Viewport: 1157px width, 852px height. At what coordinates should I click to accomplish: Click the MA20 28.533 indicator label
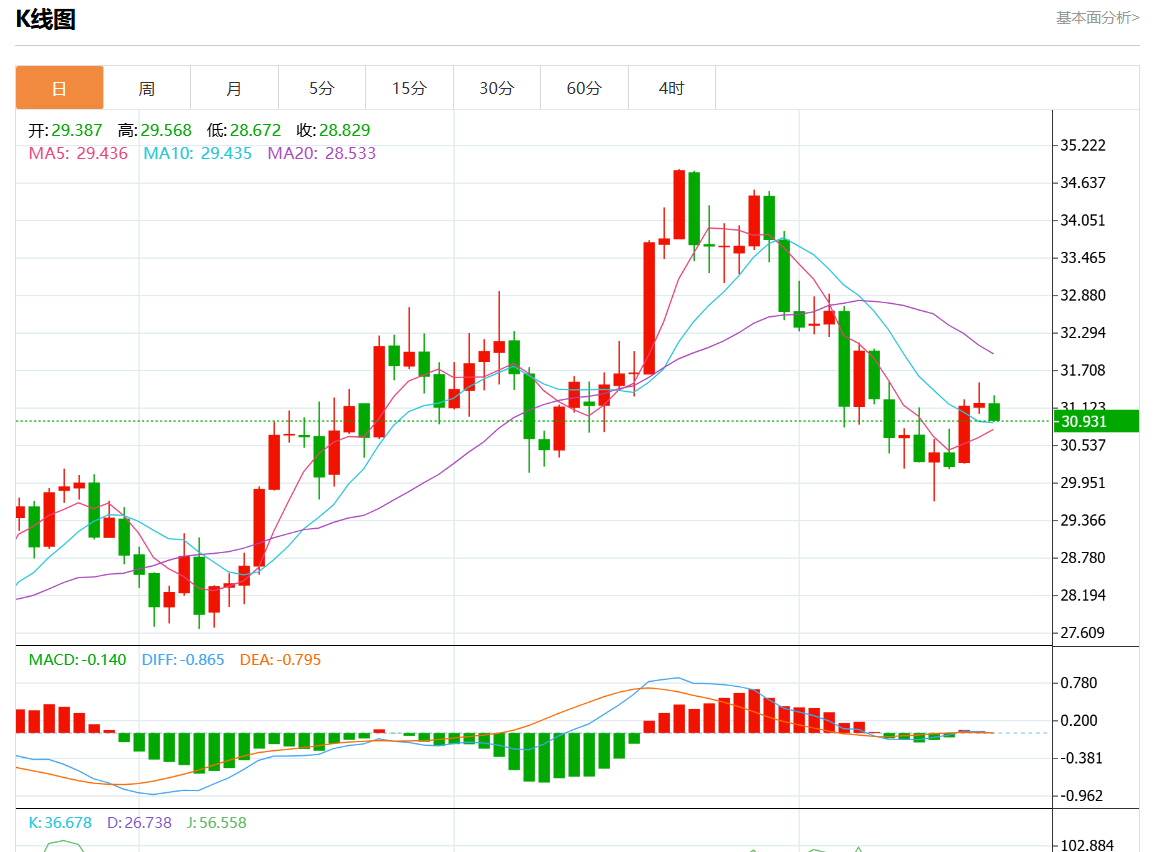click(x=321, y=153)
